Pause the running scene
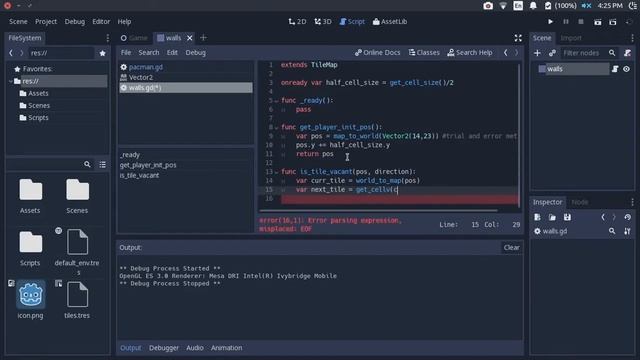640x360 pixels. coord(566,22)
